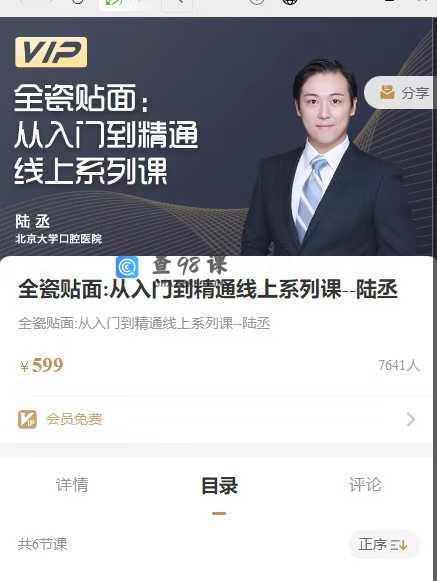This screenshot has height=581, width=437.
Task: Click the bold course title 全瓷贴面 heading
Action: pos(208,290)
